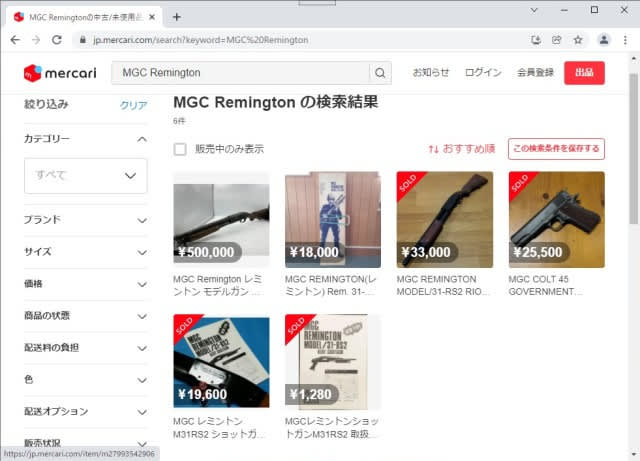Screen dimensions: 640x461
Task: Expand the サイズ filter
Action: pyautogui.click(x=85, y=252)
